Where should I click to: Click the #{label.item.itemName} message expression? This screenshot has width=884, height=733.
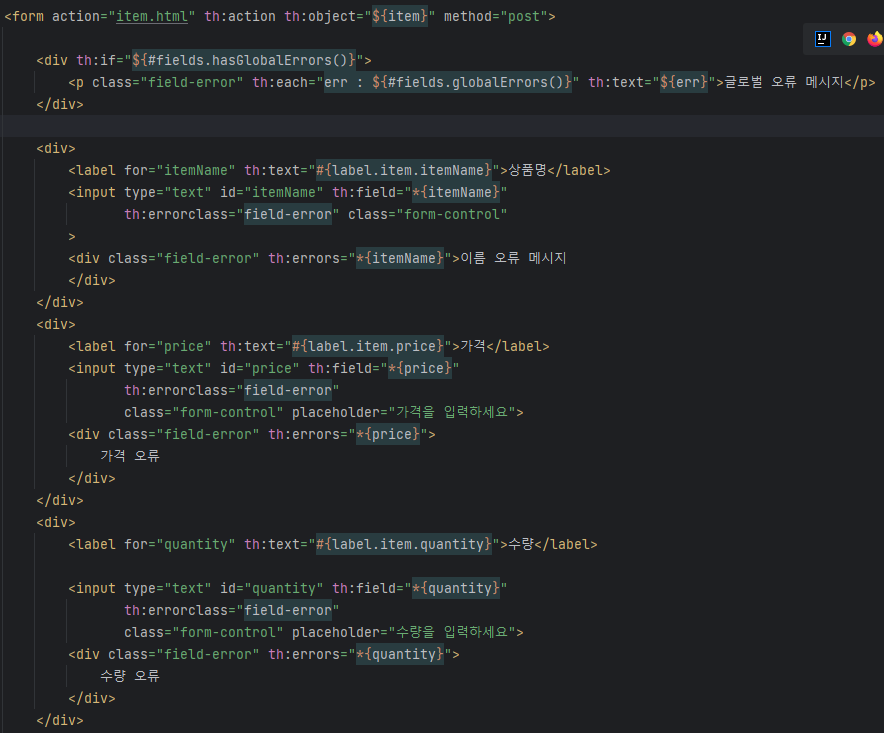click(404, 170)
